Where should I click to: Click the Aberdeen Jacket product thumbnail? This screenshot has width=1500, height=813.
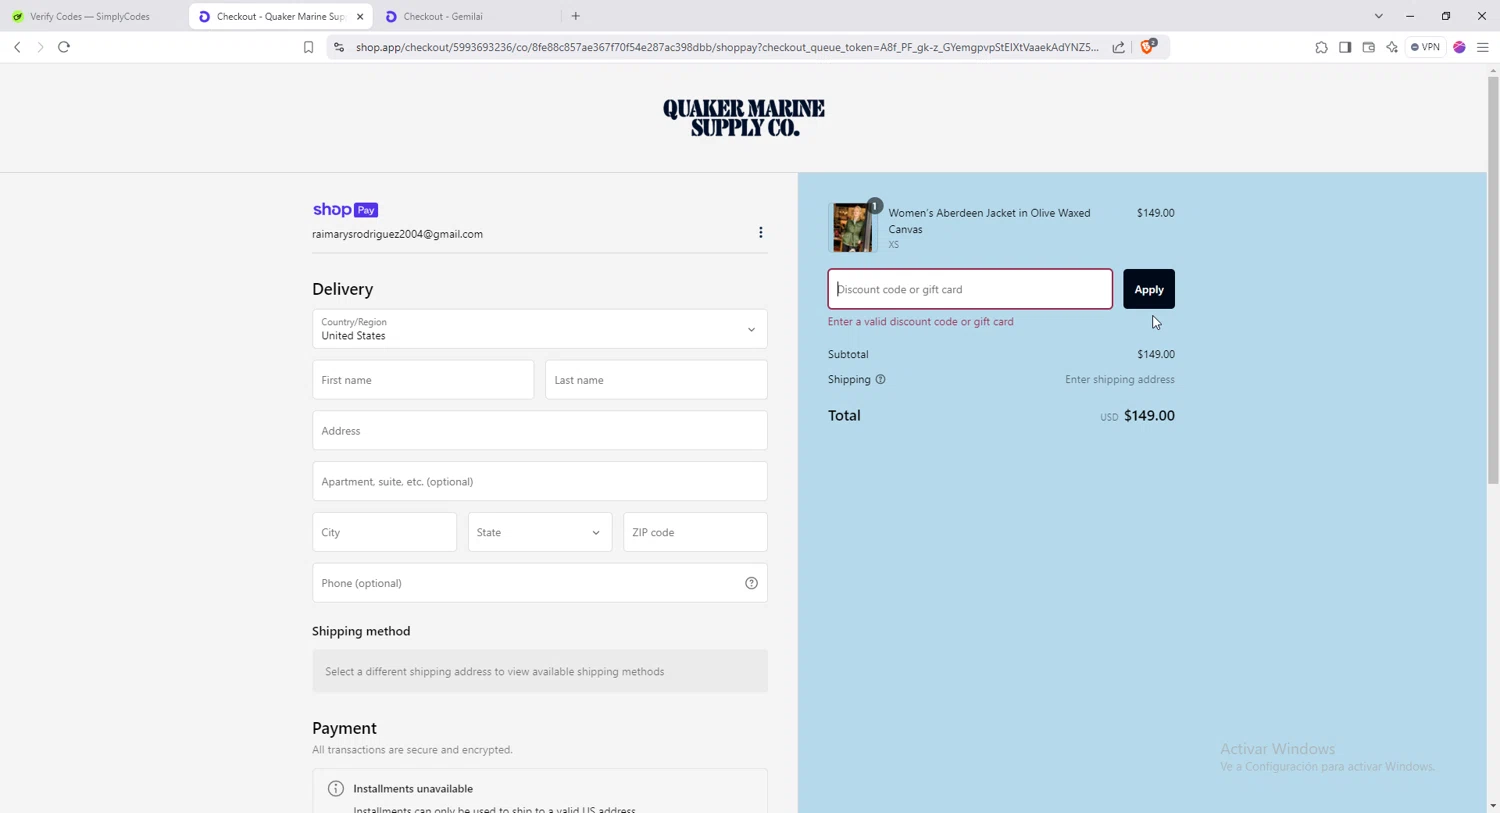coord(852,227)
